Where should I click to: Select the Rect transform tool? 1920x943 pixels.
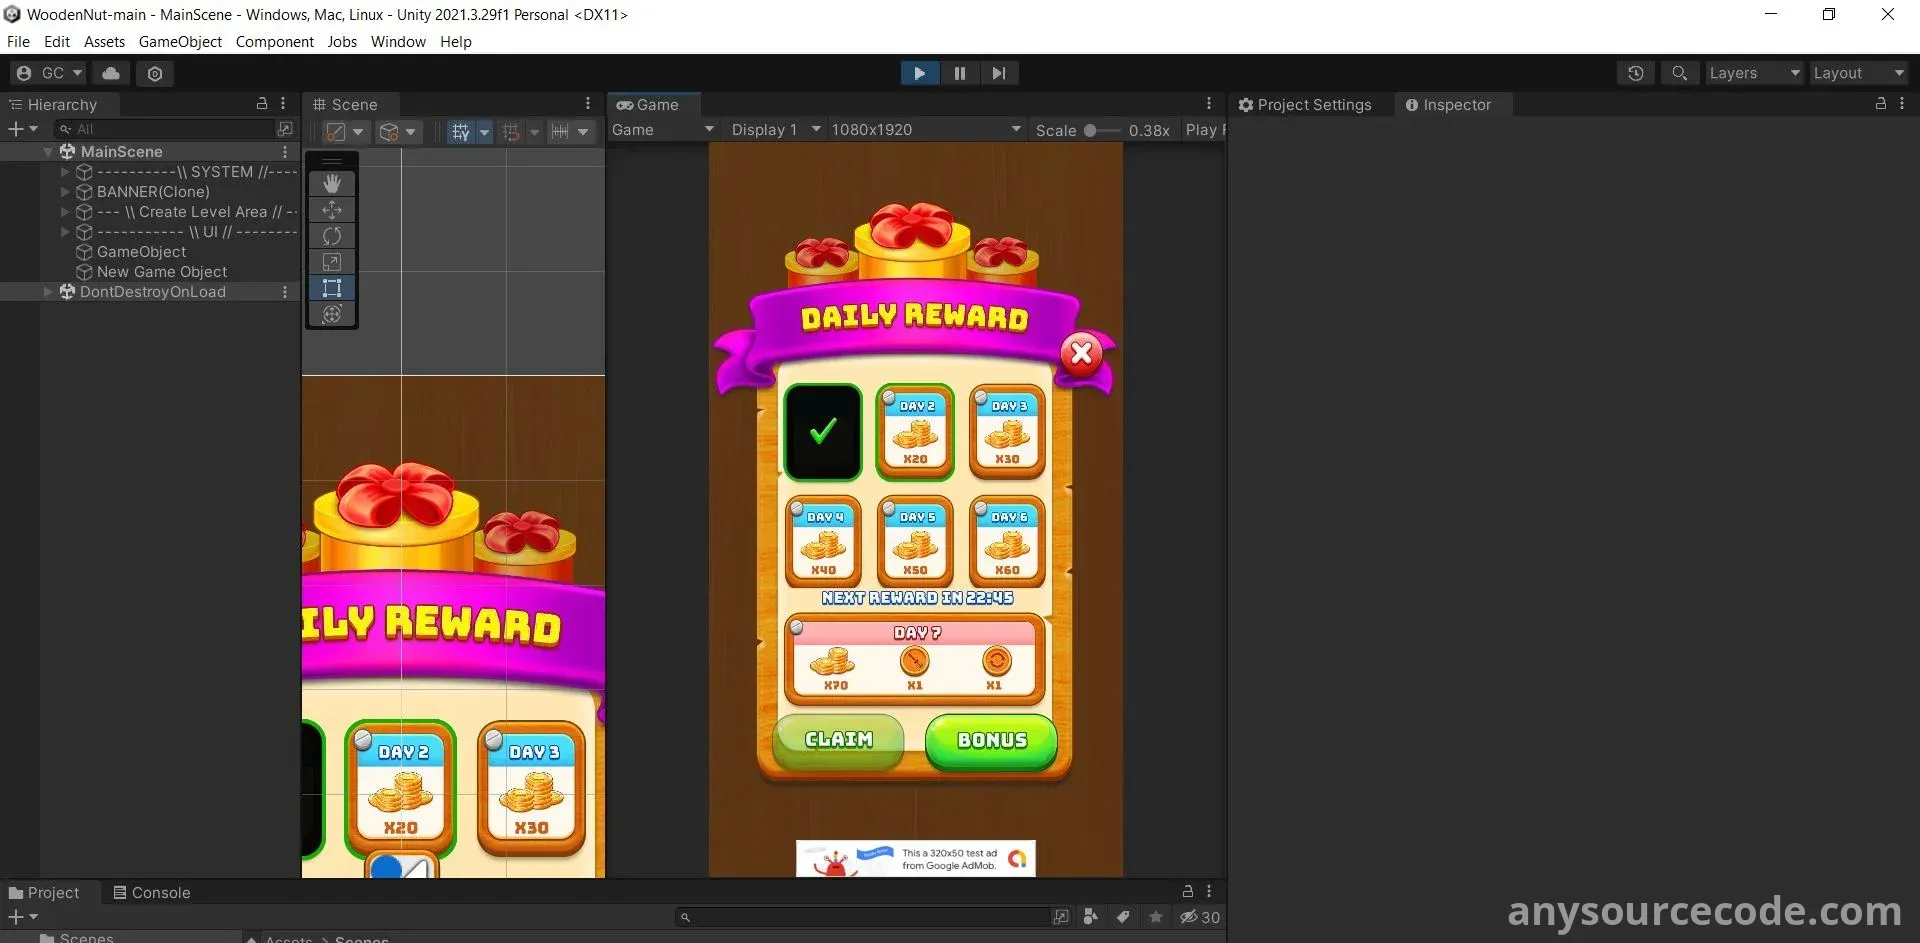pos(332,288)
